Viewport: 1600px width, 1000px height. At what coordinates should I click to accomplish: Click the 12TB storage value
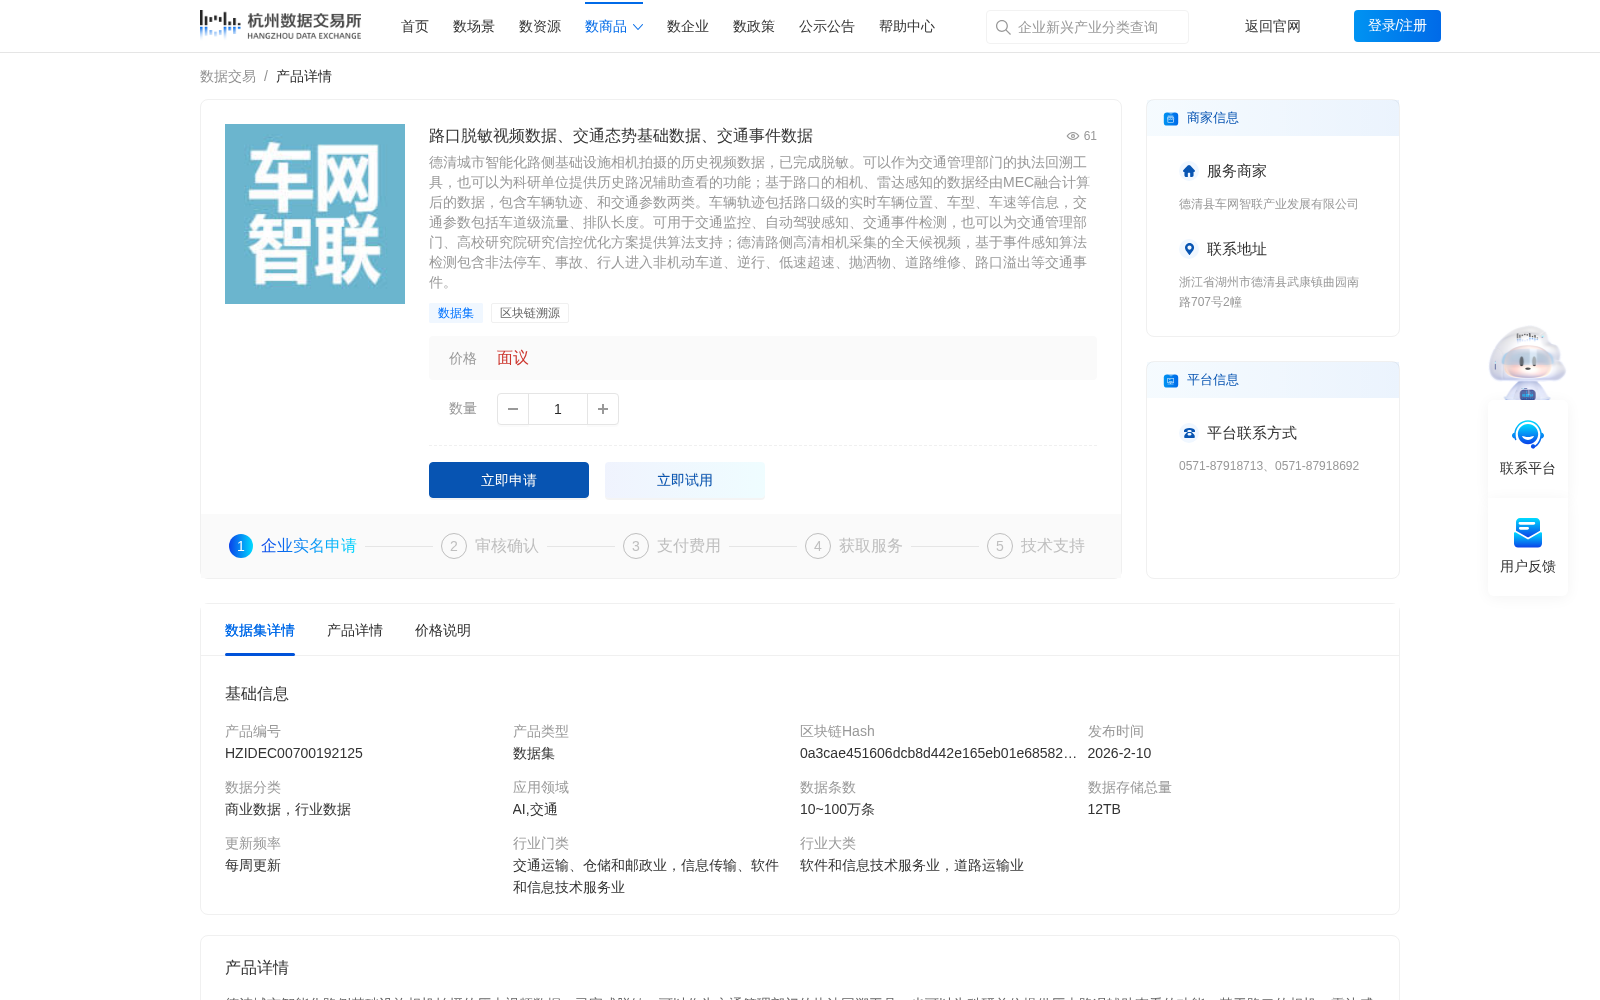coord(1104,809)
